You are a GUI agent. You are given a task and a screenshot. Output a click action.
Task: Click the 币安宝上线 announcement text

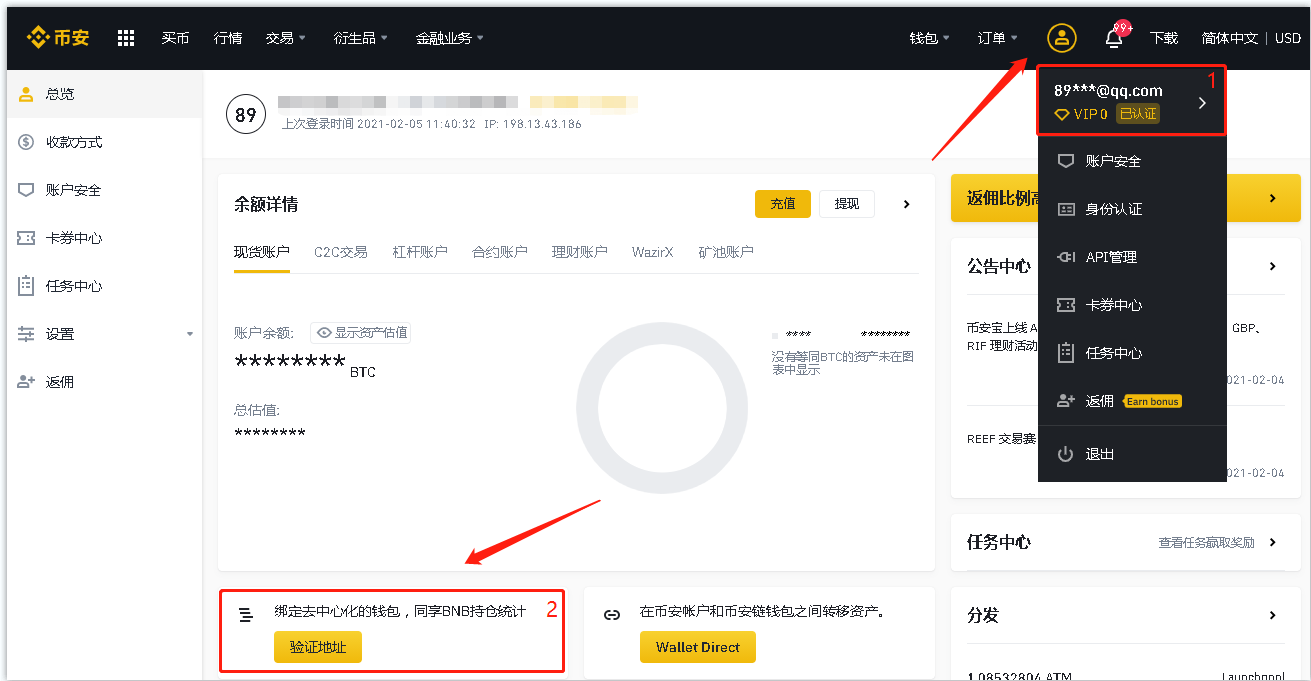[1004, 338]
